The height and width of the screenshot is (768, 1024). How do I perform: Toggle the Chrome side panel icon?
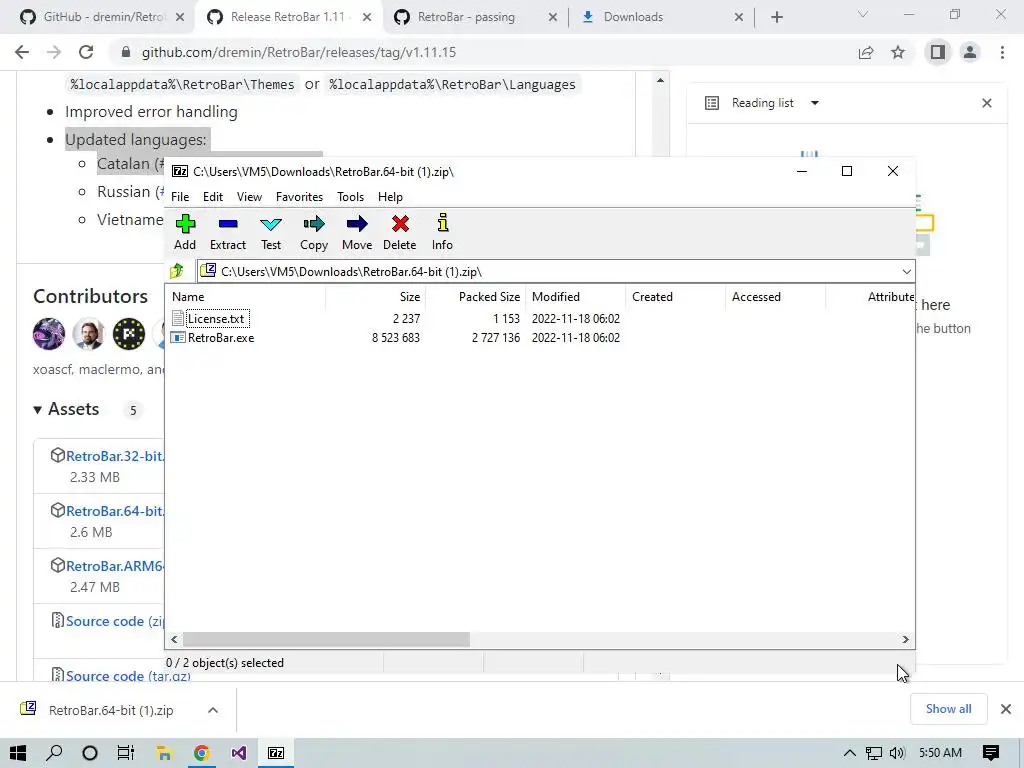coord(938,52)
